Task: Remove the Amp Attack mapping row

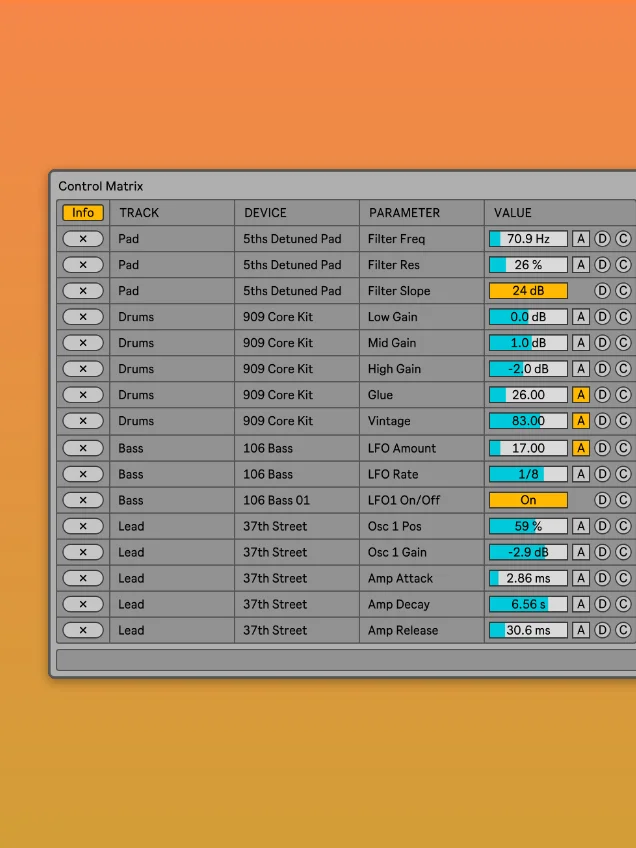Action: click(x=83, y=578)
